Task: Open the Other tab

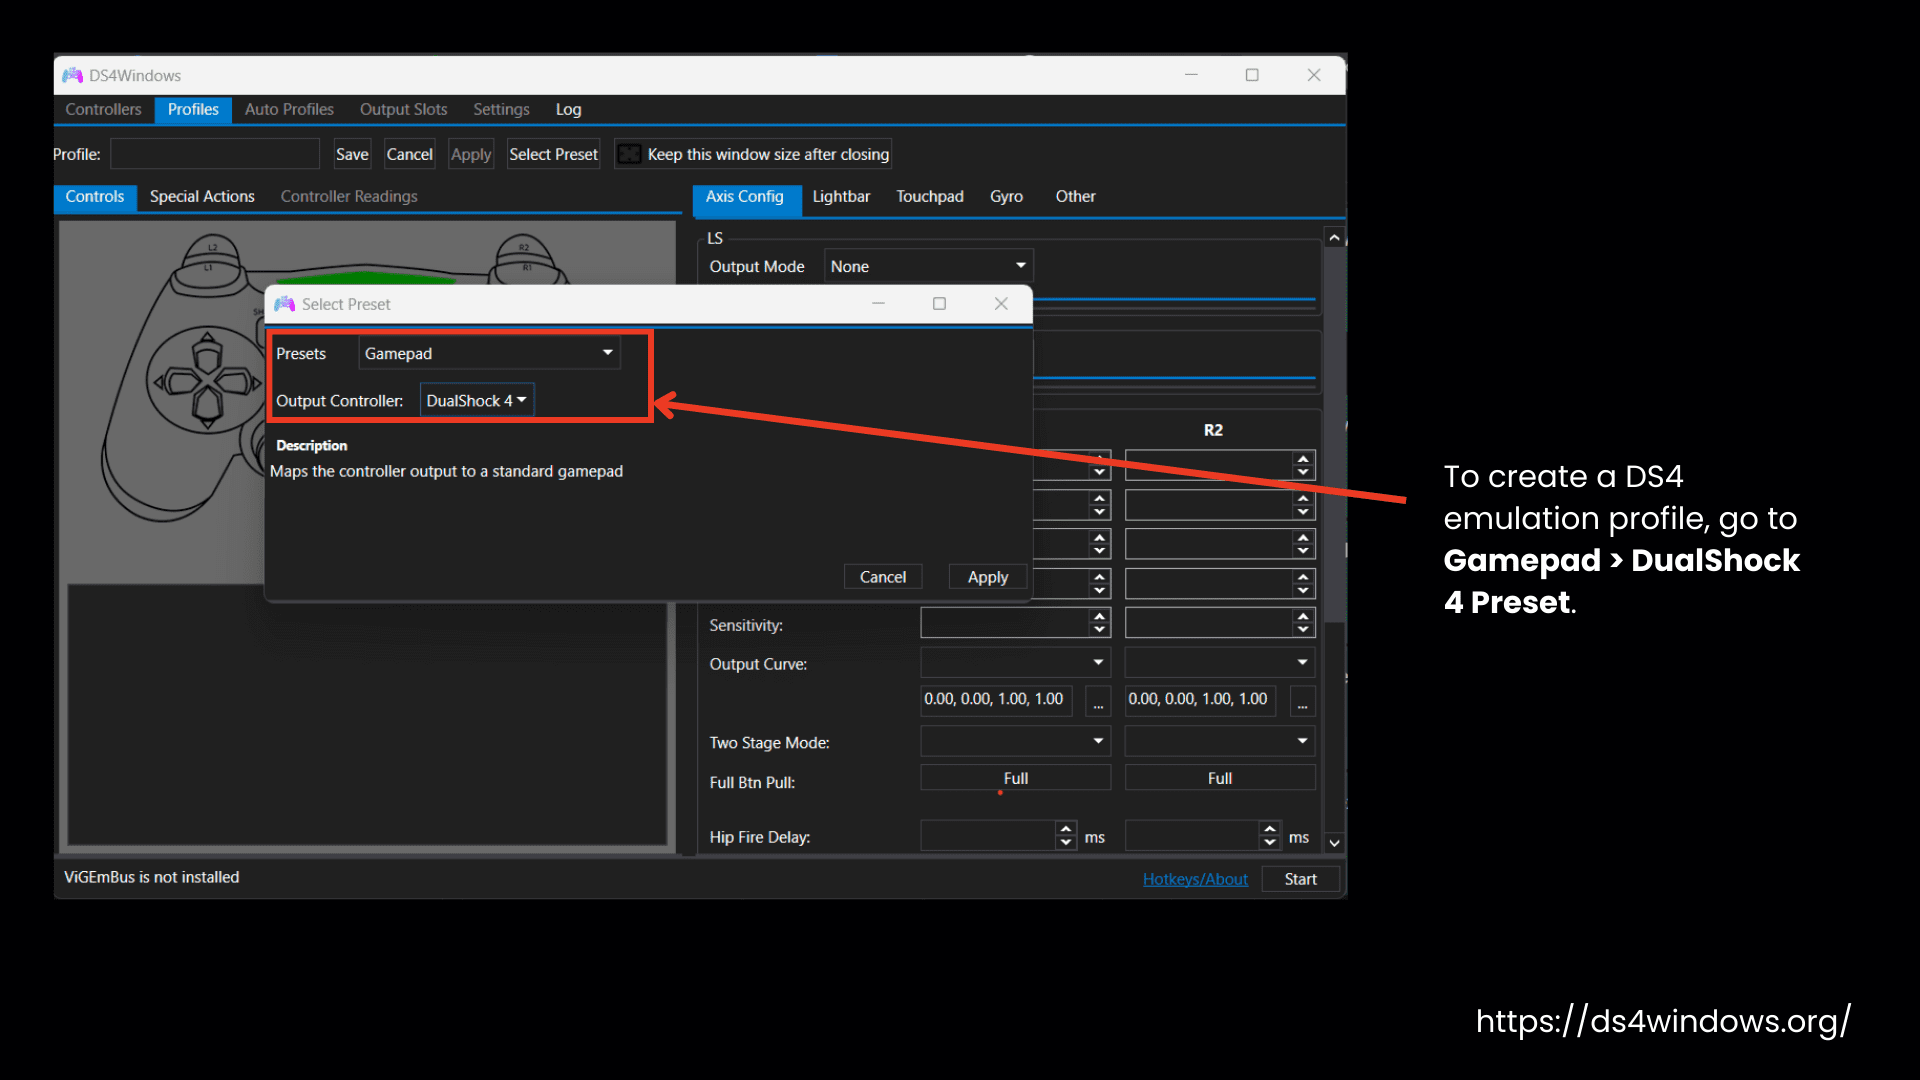Action: pos(1075,196)
